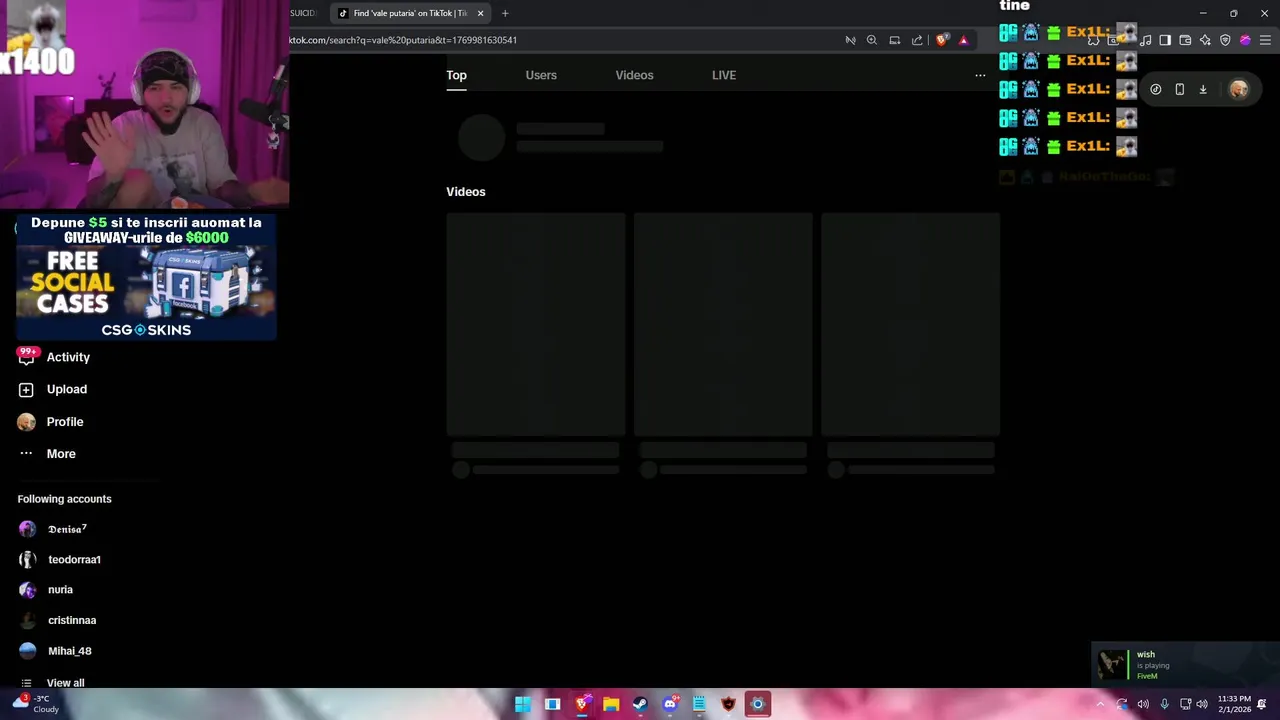
Task: Go to Profile in the sidebar
Action: tap(51, 422)
